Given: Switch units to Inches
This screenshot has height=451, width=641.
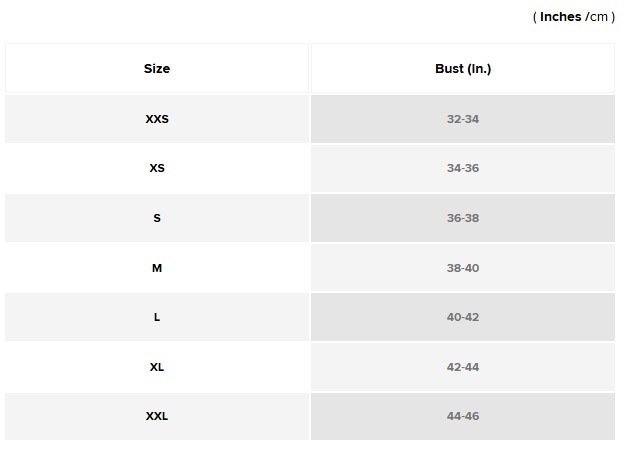Looking at the screenshot, I should (x=560, y=17).
